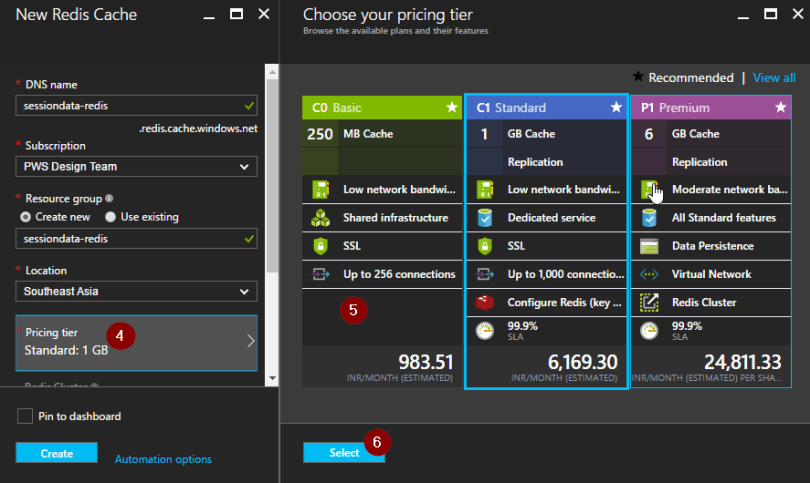Screen dimensions: 810x483
Task: Expand the Pricing tier selector row
Action: 136,343
